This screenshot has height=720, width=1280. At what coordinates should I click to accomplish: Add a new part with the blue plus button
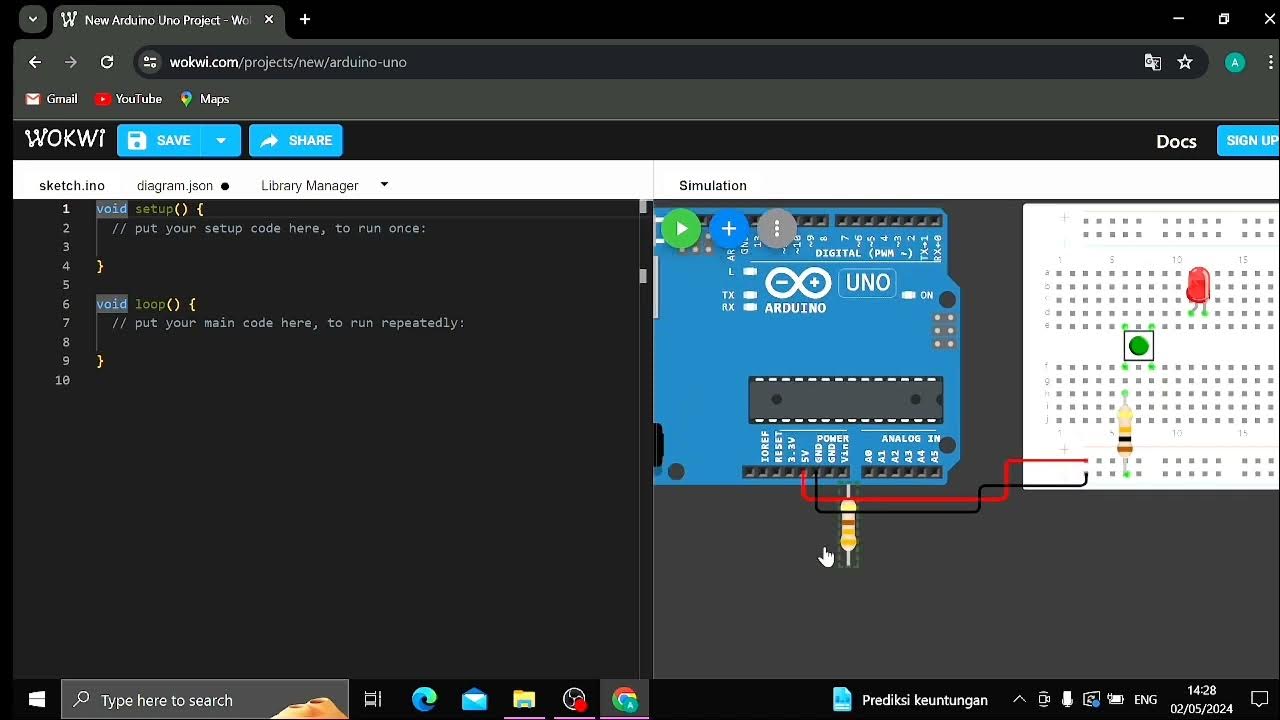tap(729, 229)
